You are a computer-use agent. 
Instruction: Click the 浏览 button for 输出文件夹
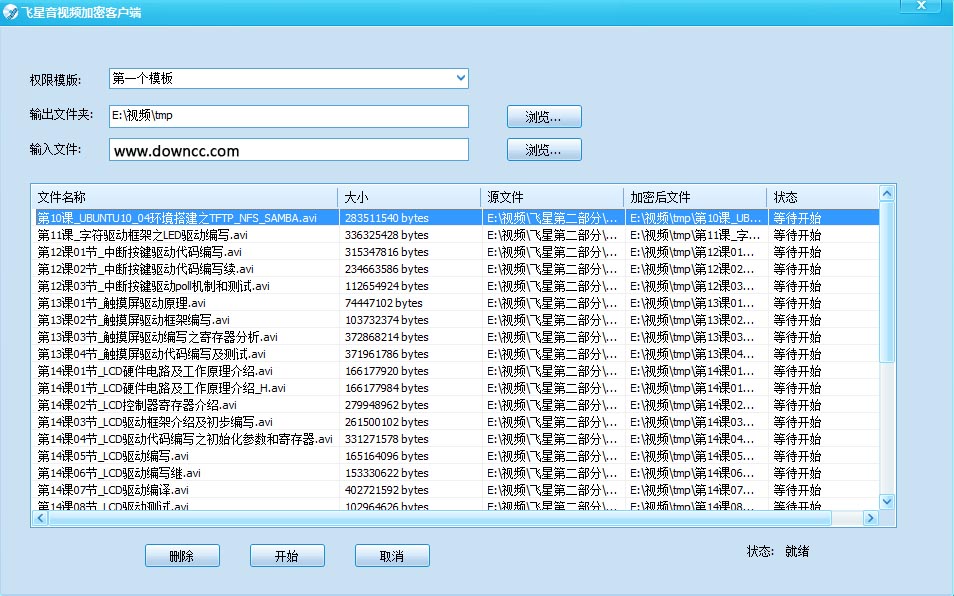543,116
